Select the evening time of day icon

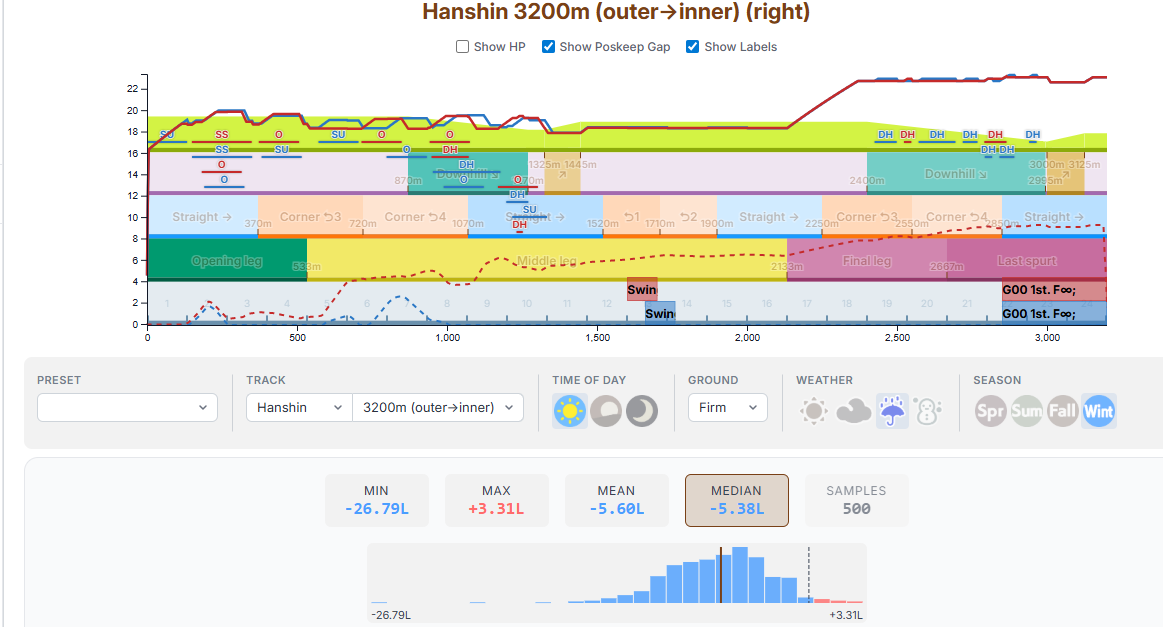point(606,410)
